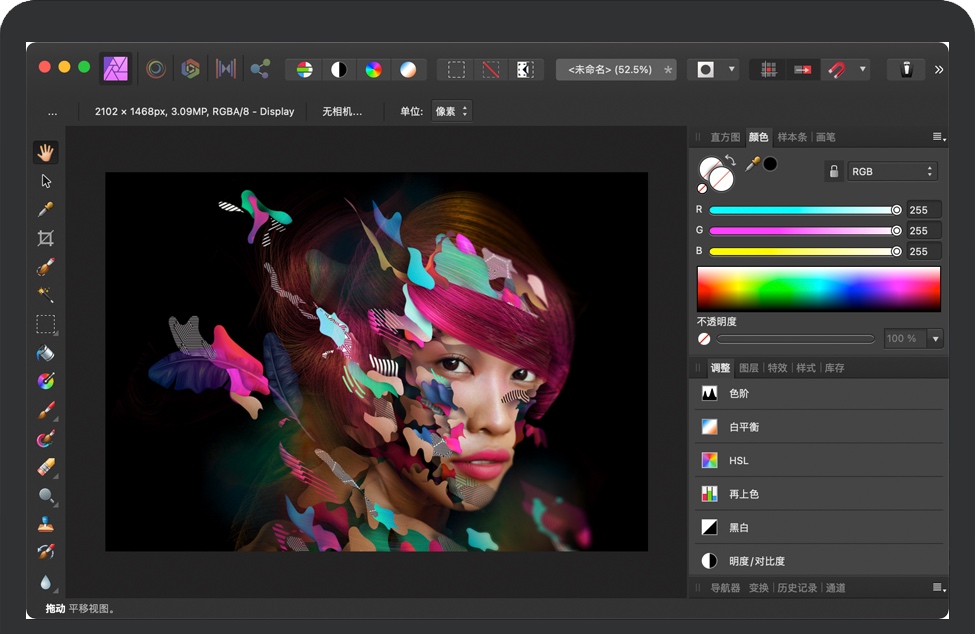This screenshot has height=634, width=975.
Task: Select the Move arrow tool
Action: (45, 181)
